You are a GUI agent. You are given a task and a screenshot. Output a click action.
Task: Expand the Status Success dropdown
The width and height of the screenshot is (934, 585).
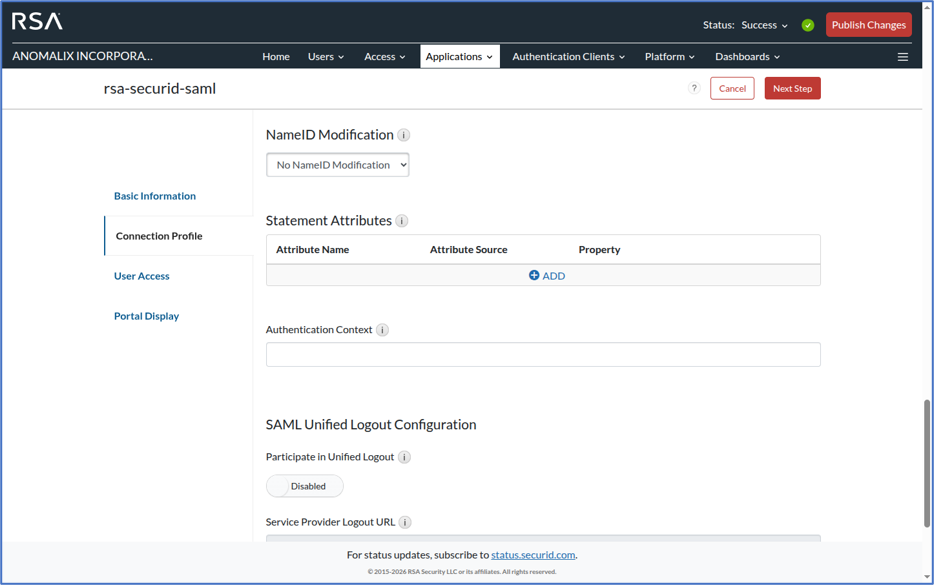764,25
